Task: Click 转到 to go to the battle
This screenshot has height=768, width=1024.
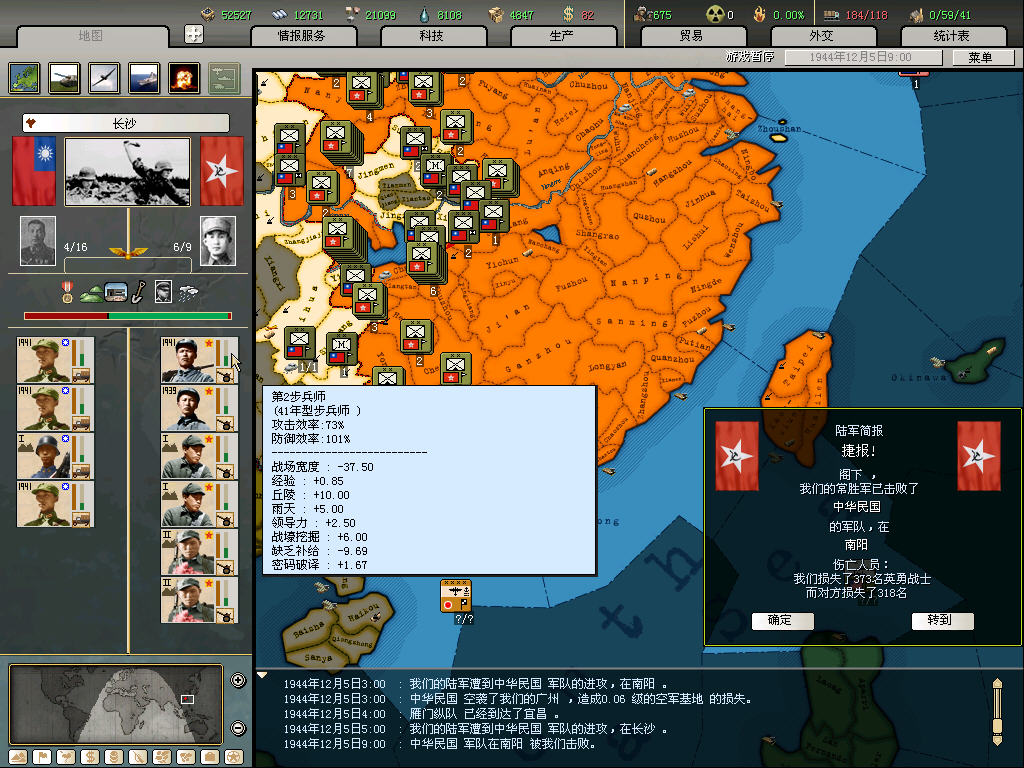Action: pyautogui.click(x=941, y=620)
